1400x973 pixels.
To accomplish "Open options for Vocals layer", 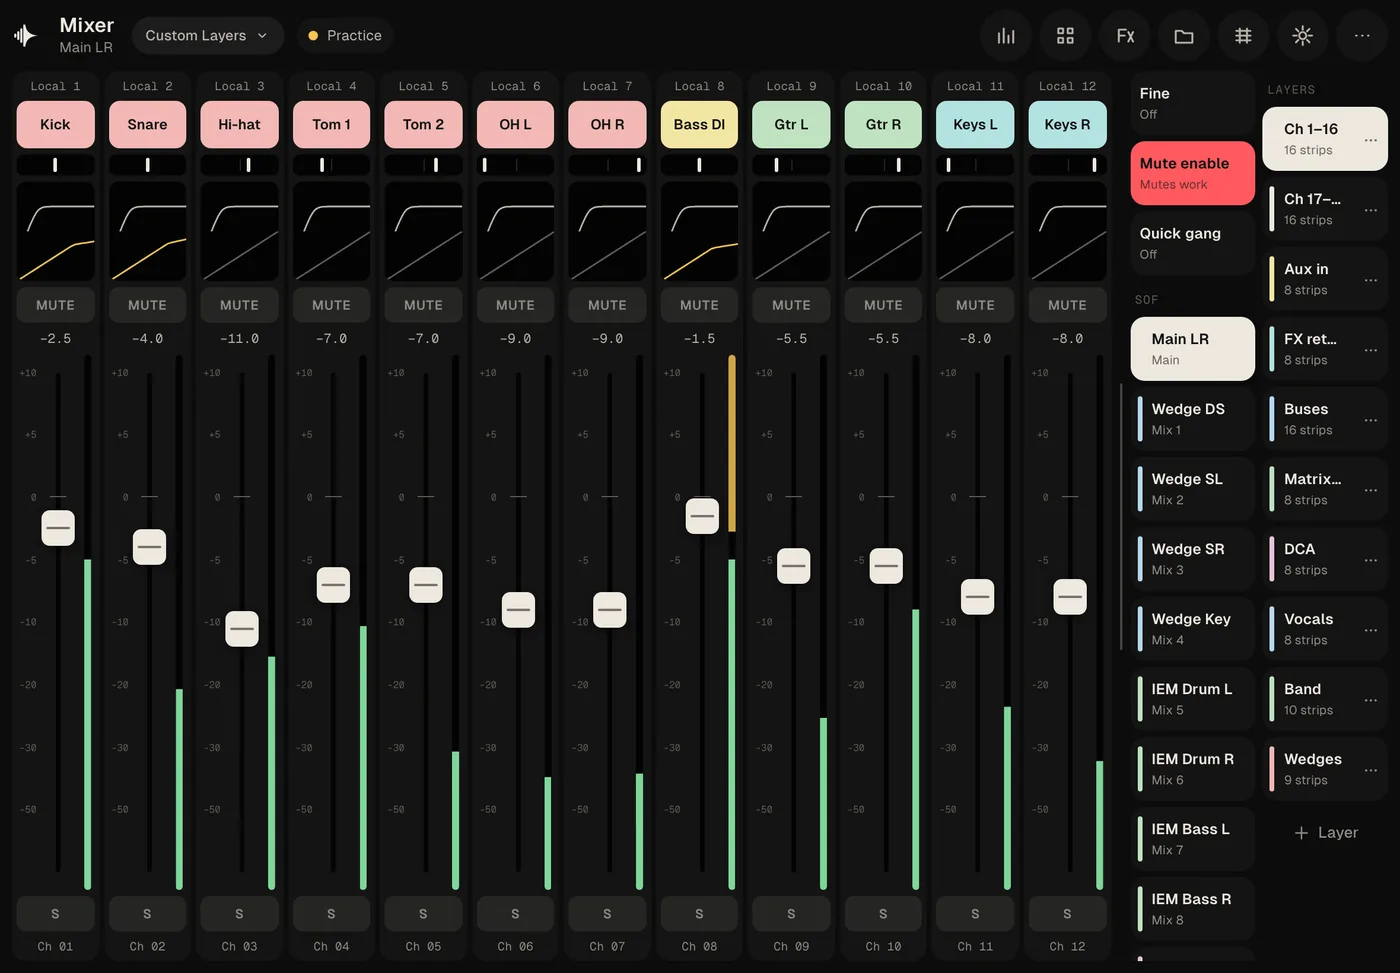I will (x=1370, y=630).
